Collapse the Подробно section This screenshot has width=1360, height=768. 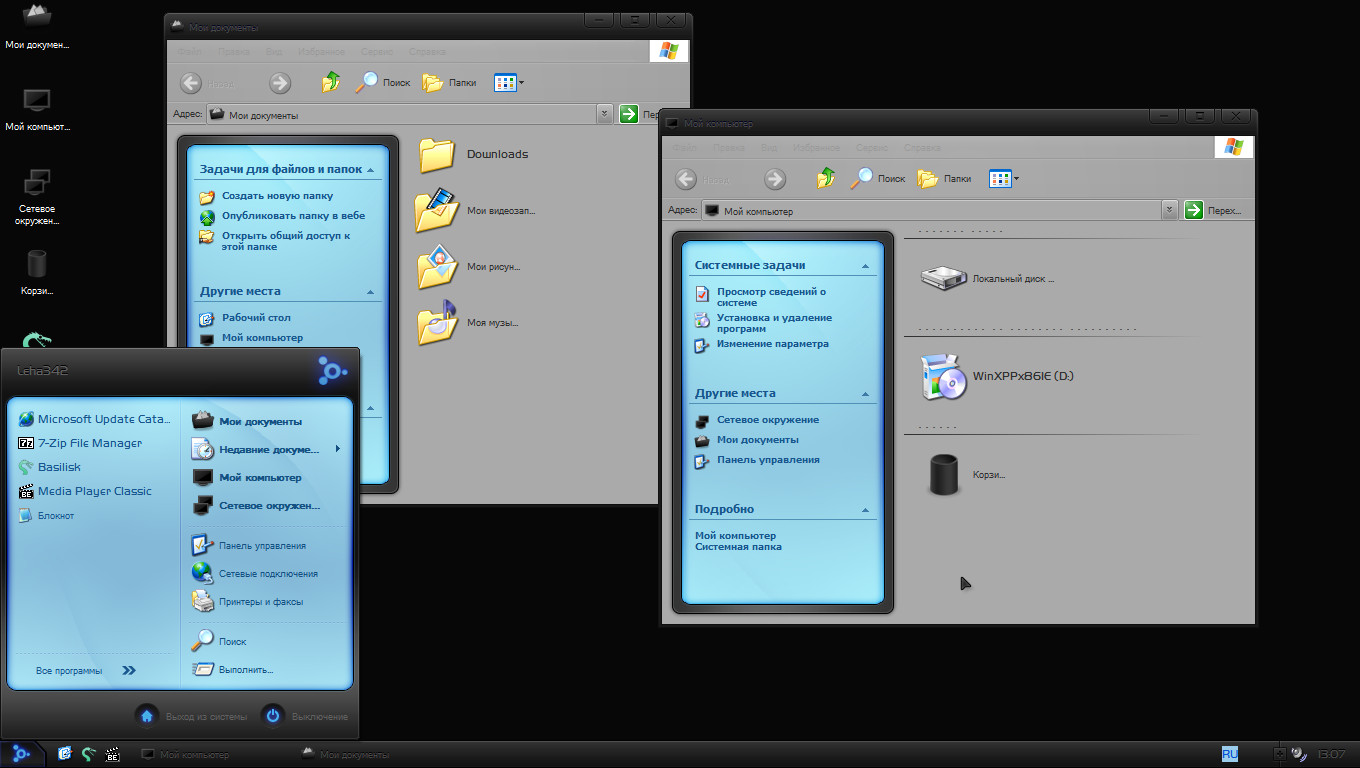pos(866,510)
